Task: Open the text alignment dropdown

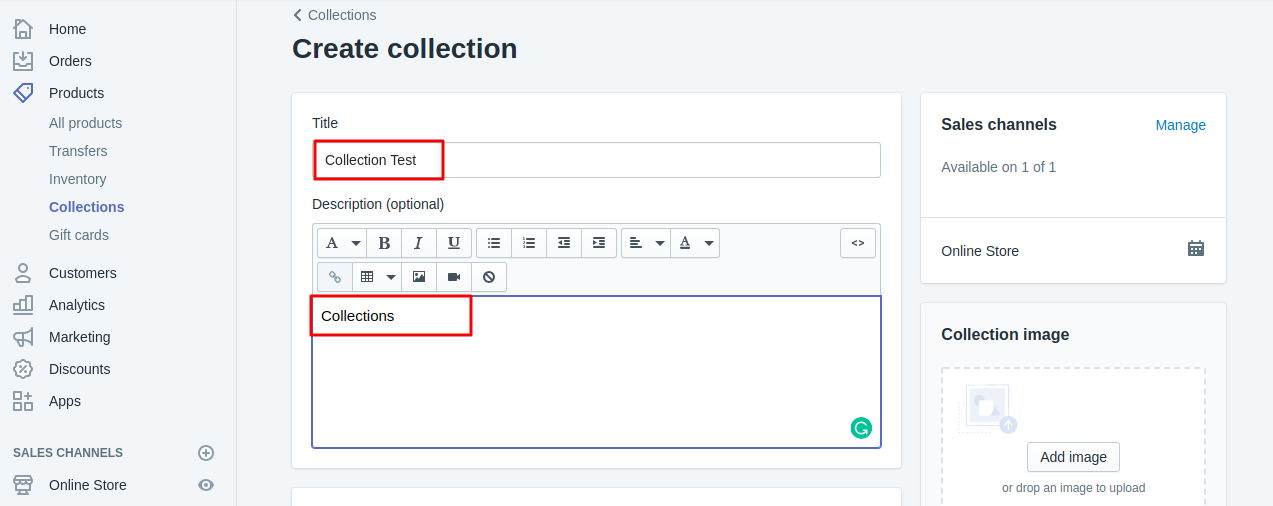Action: (x=646, y=243)
